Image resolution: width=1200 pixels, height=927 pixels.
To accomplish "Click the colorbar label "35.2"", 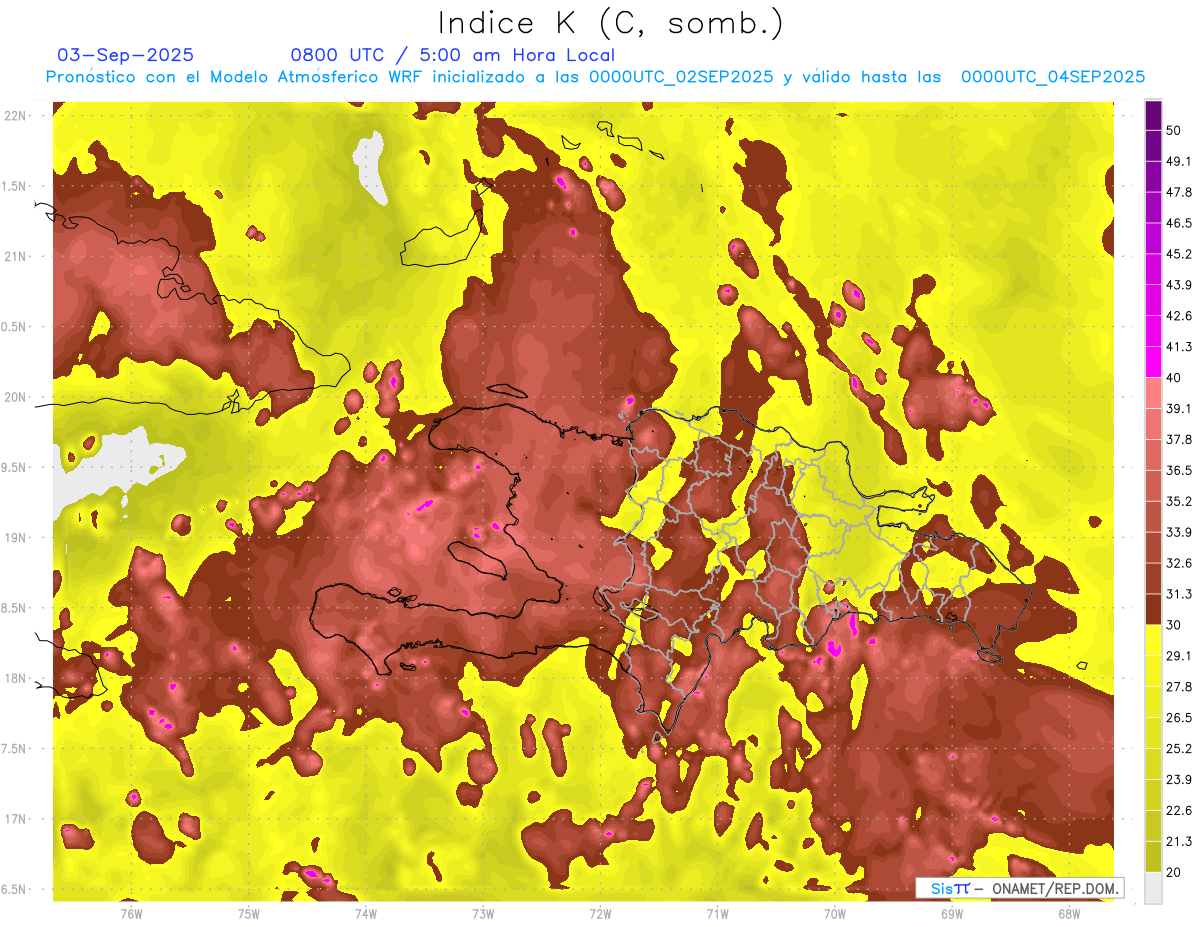I will click(1179, 501).
